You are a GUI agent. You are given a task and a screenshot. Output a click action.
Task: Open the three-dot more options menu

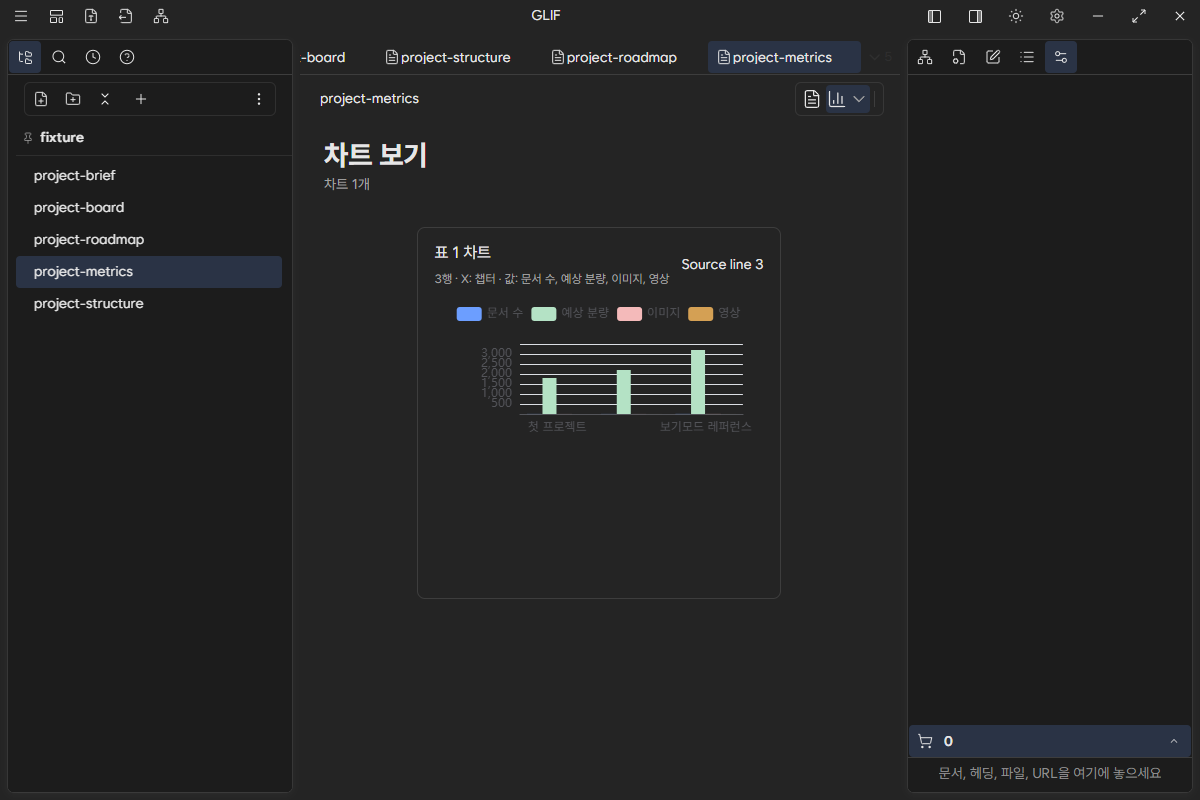(259, 99)
